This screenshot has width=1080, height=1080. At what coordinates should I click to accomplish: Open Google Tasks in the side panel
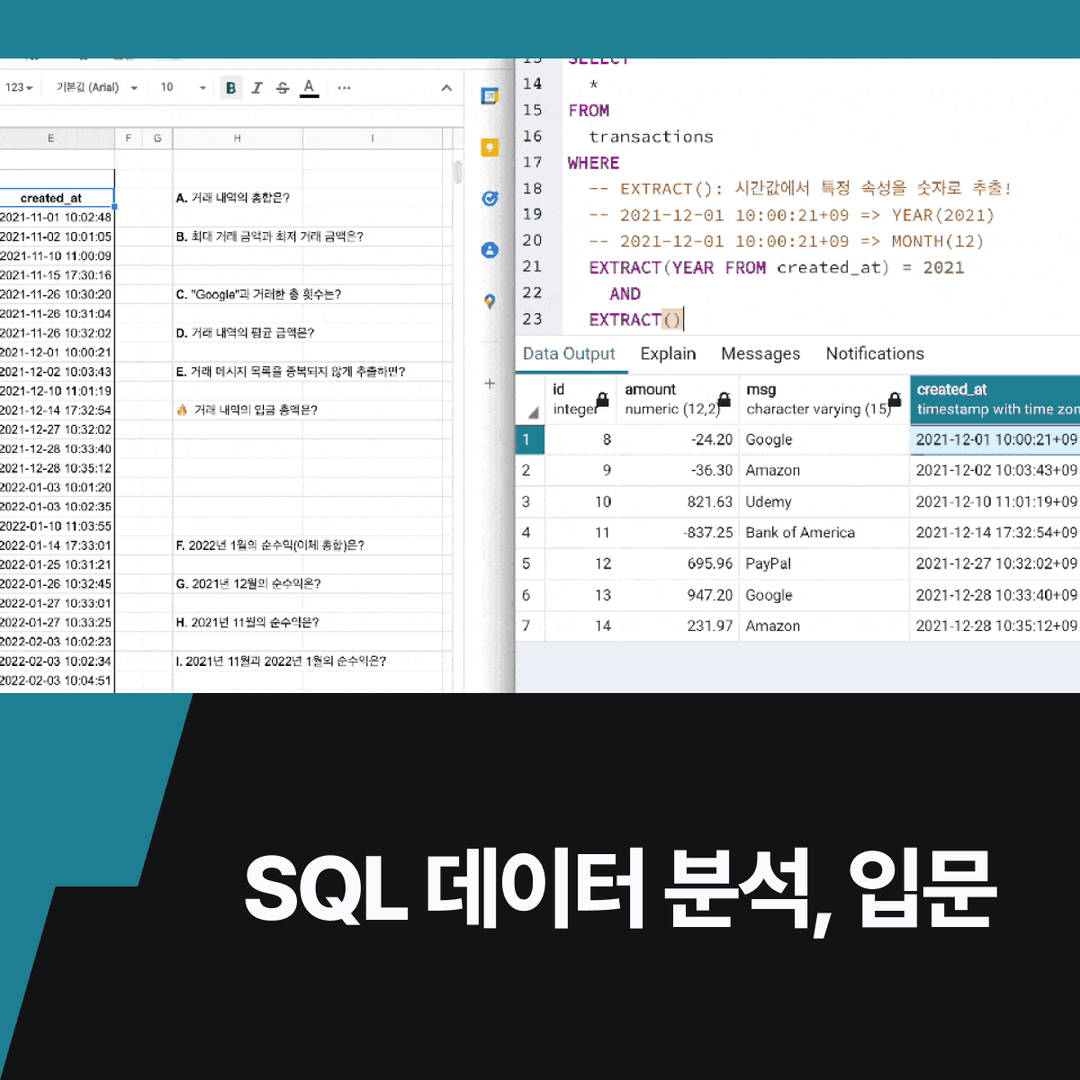tap(490, 198)
